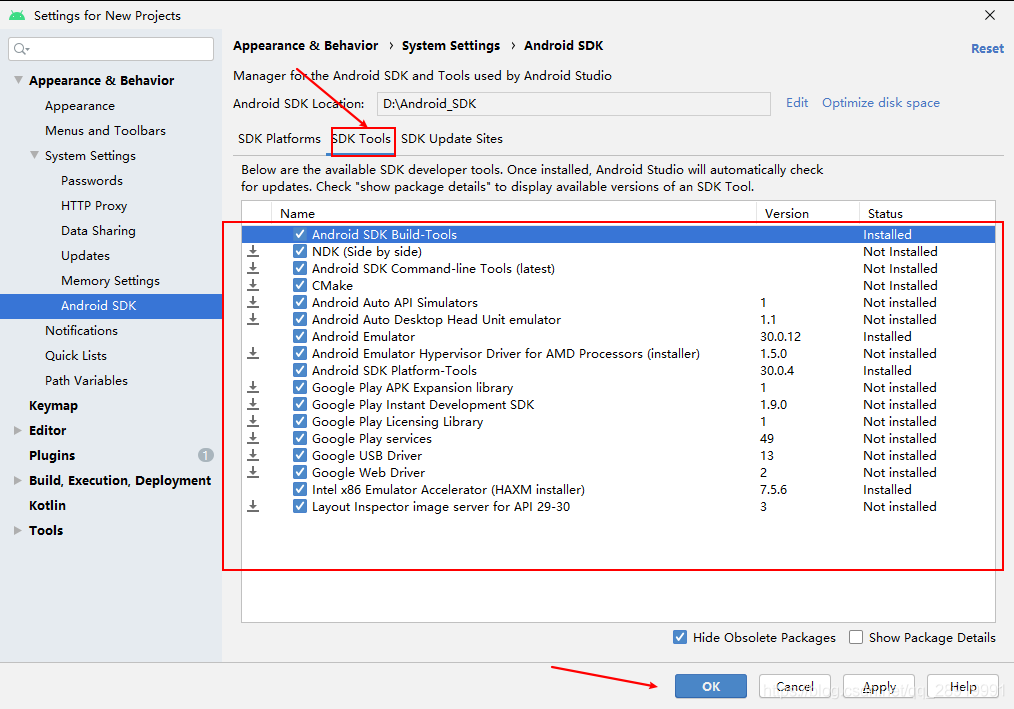This screenshot has width=1014, height=709.
Task: Click the download icon beside Layout Inspector image server
Action: pyautogui.click(x=253, y=507)
